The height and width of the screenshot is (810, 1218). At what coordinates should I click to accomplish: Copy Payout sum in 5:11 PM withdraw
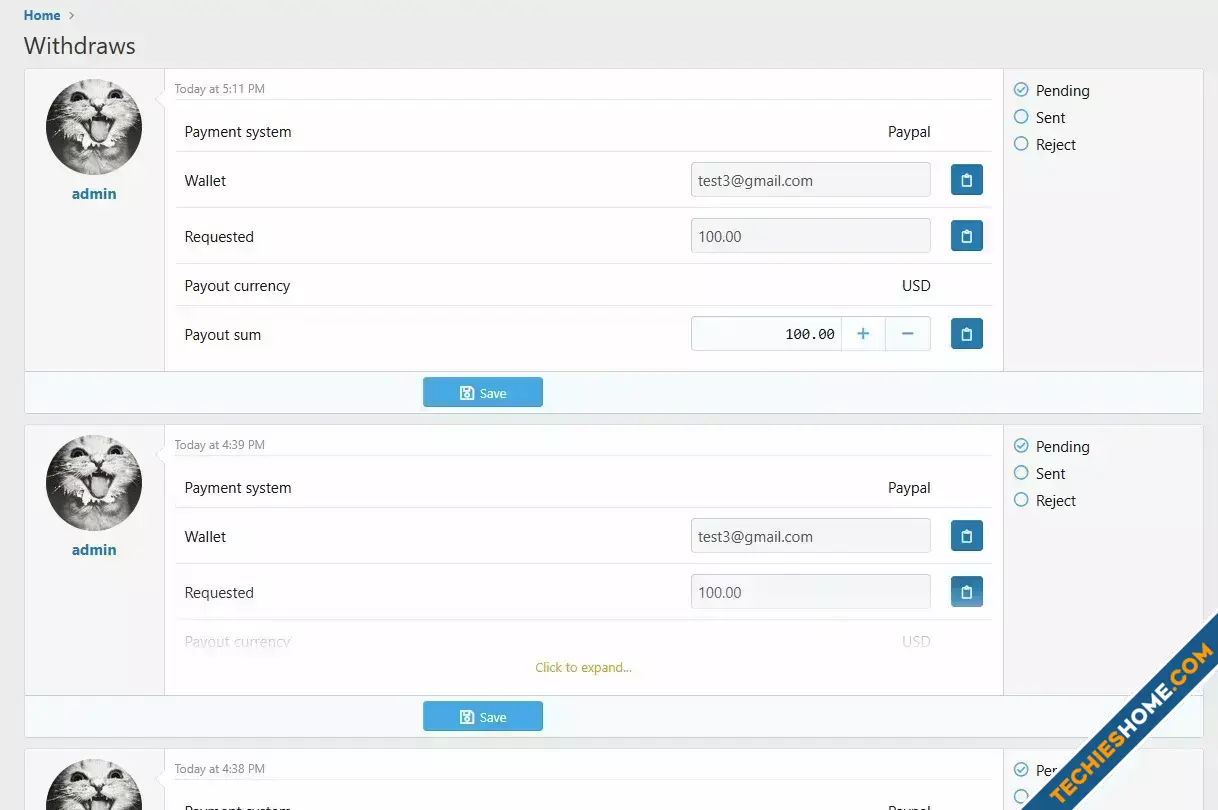click(x=966, y=334)
